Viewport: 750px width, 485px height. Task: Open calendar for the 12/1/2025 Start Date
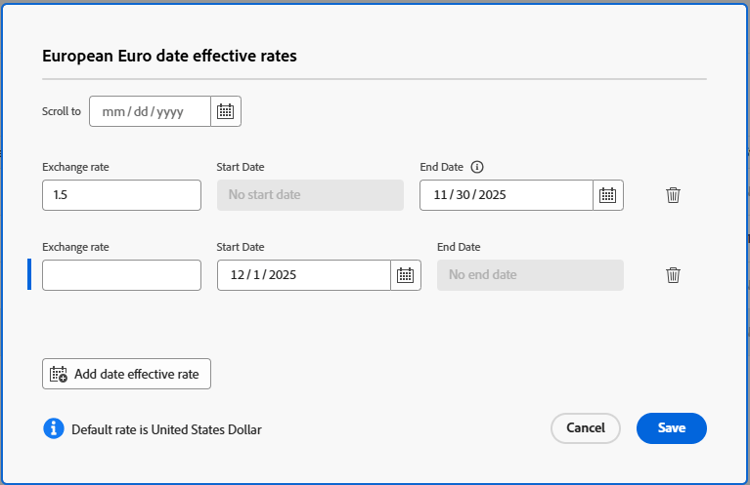[404, 275]
